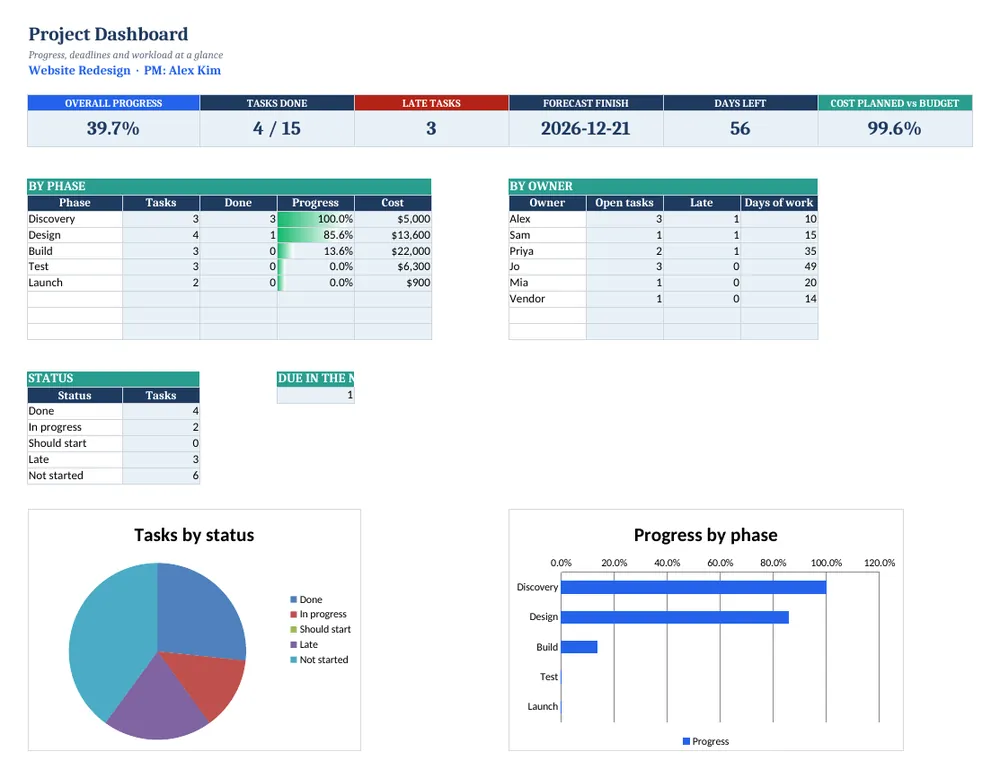Select the 'Not started' pie chart legend entry
This screenshot has height=778, width=1000.
click(x=319, y=660)
